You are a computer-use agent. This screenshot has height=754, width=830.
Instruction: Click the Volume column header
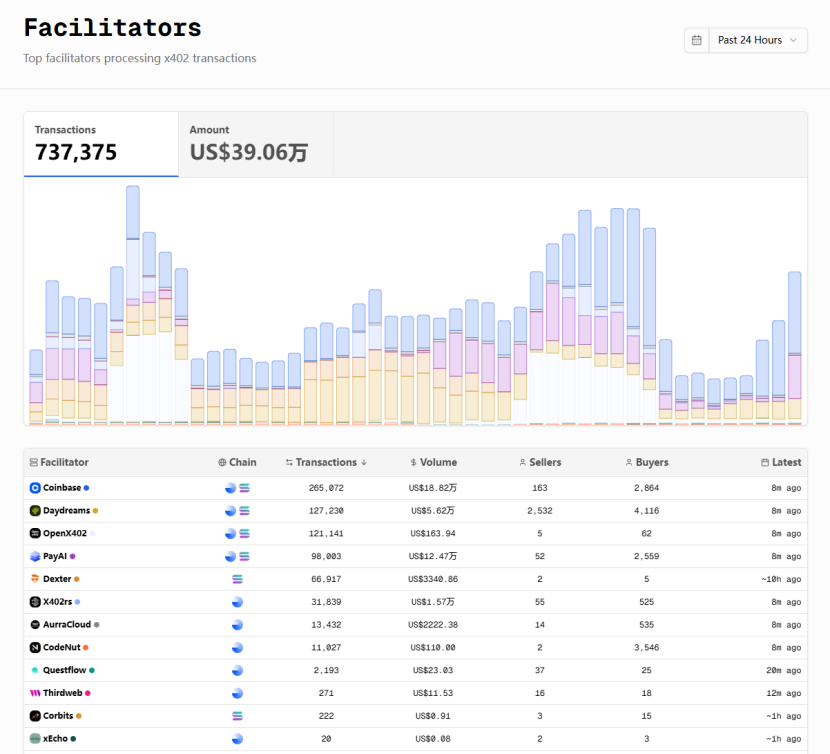tap(433, 462)
